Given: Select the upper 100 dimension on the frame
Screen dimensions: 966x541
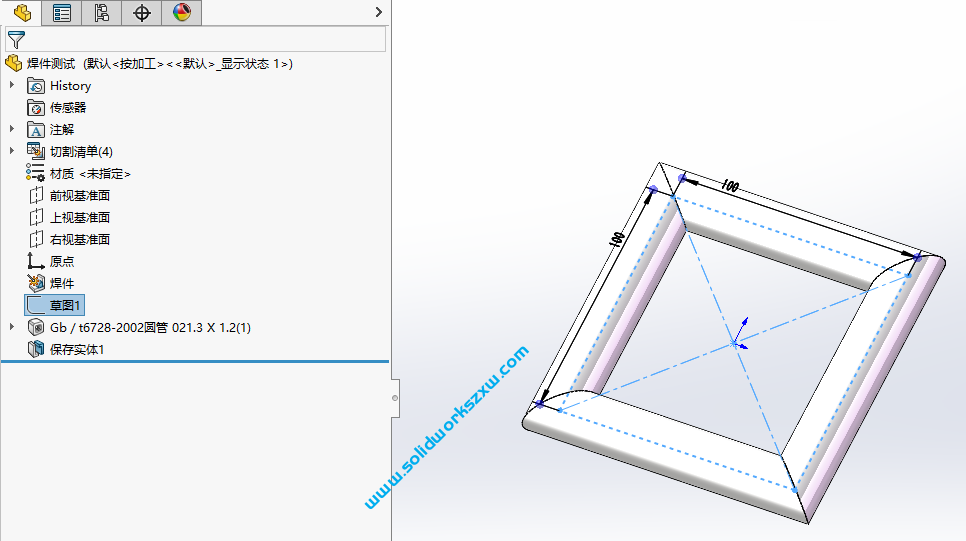Looking at the screenshot, I should click(x=730, y=185).
